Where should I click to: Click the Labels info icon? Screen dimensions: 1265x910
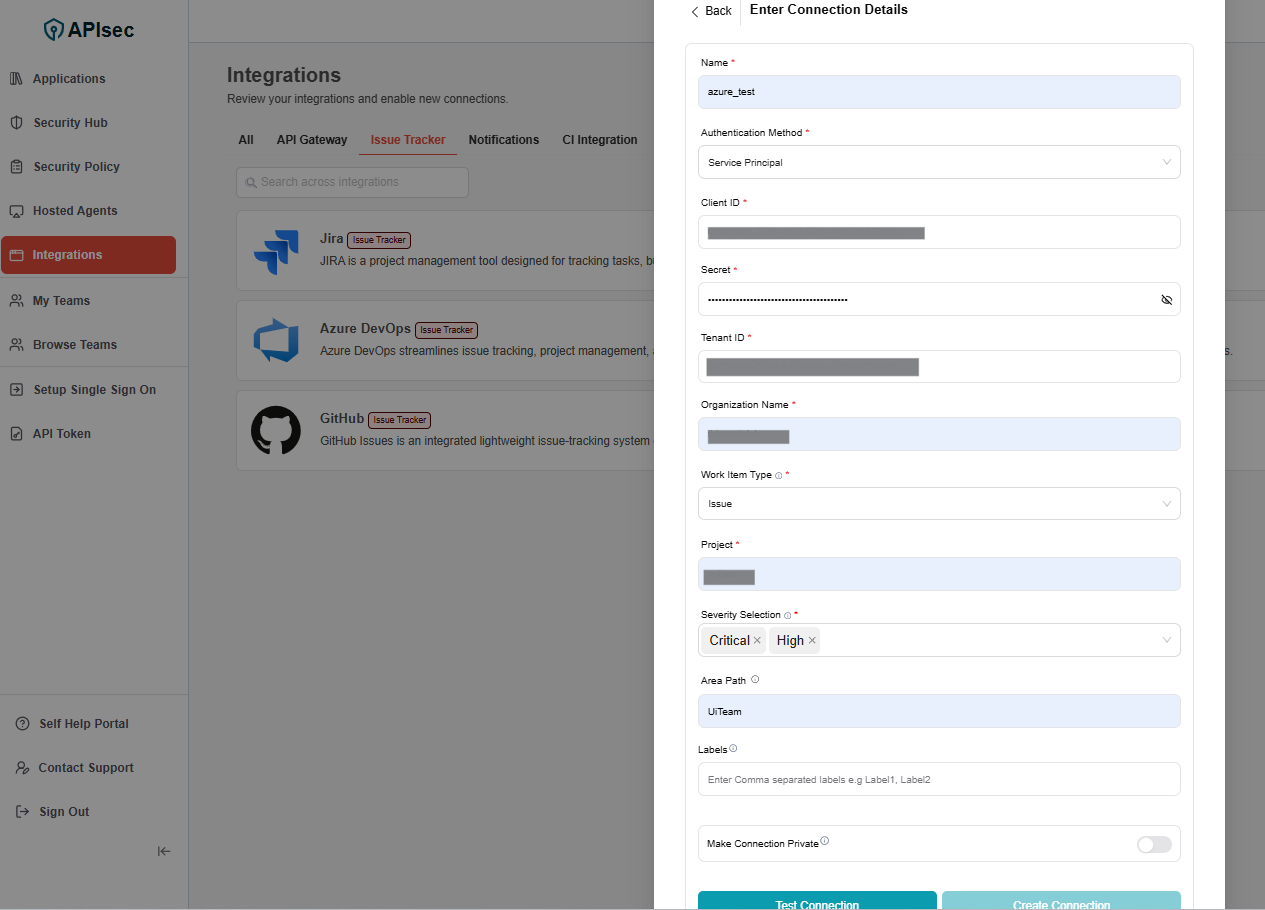point(733,749)
